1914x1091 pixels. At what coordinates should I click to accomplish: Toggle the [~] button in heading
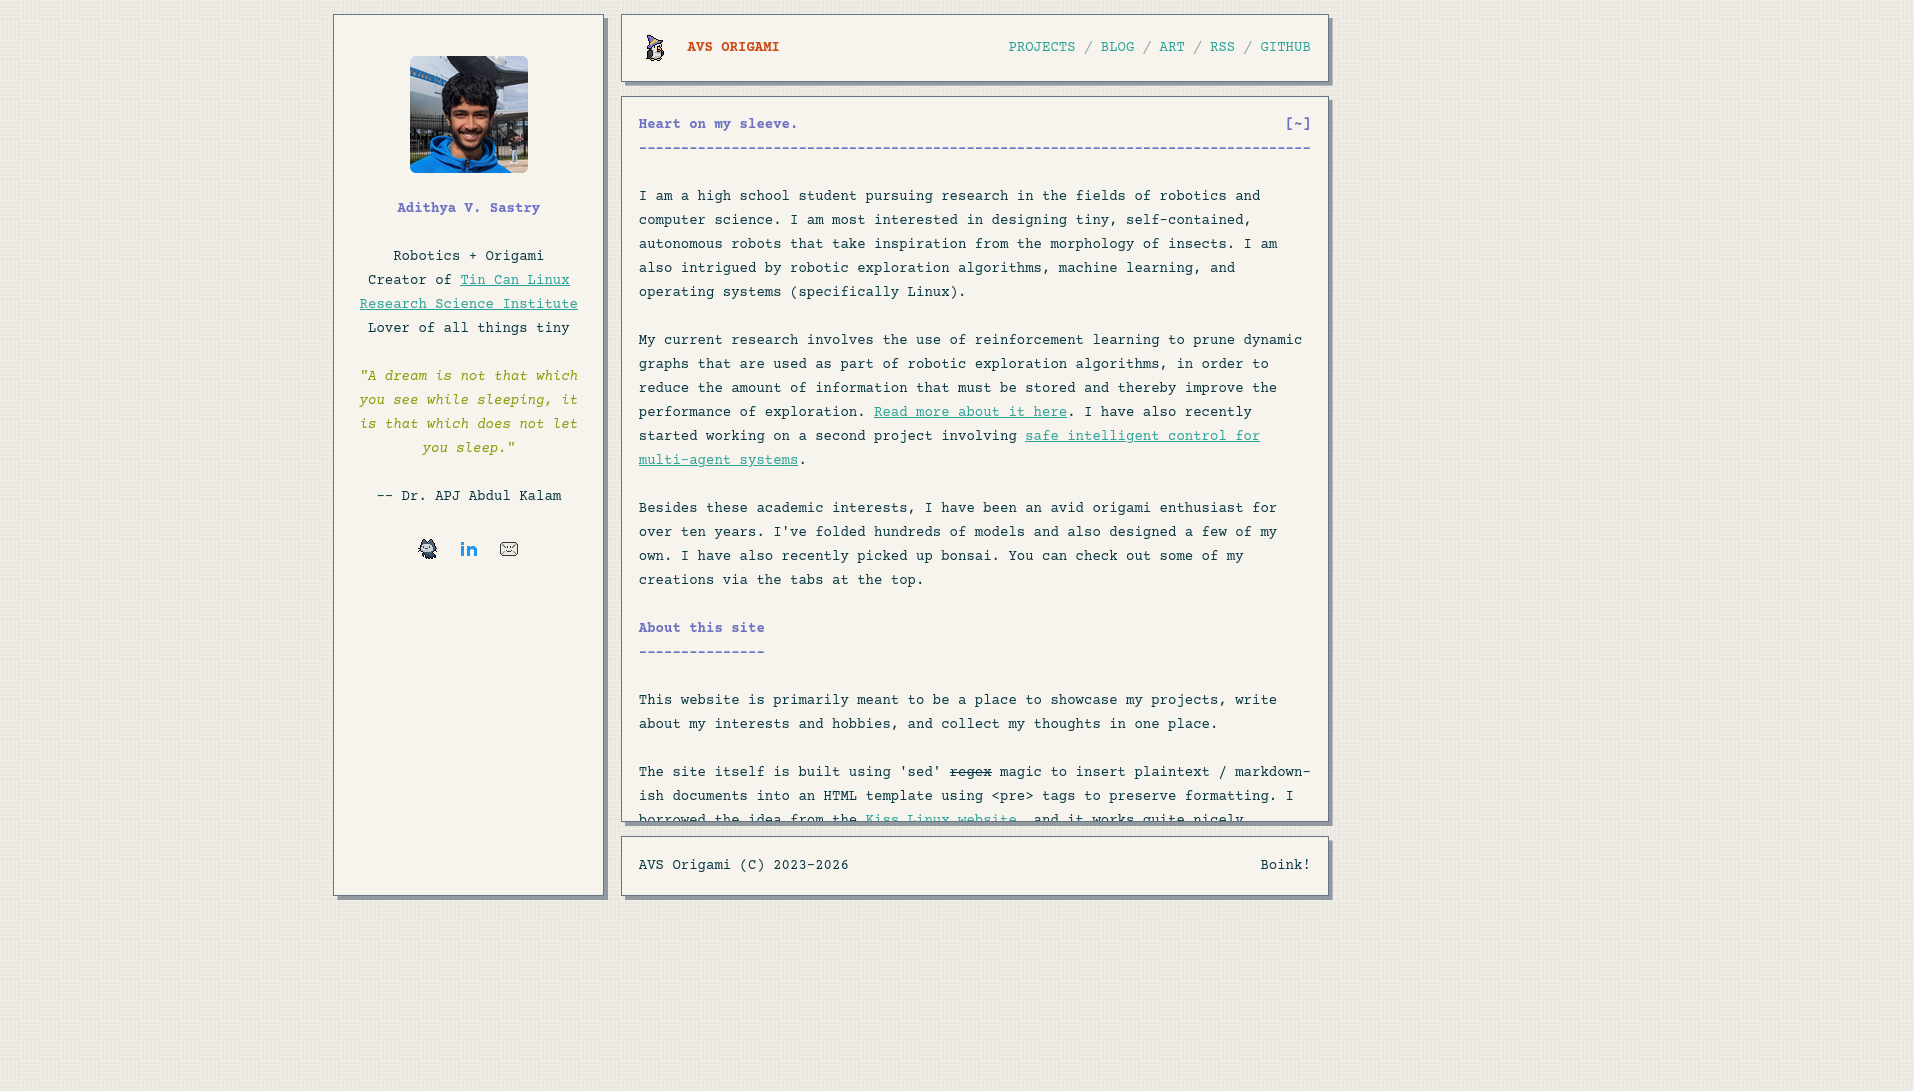1297,125
